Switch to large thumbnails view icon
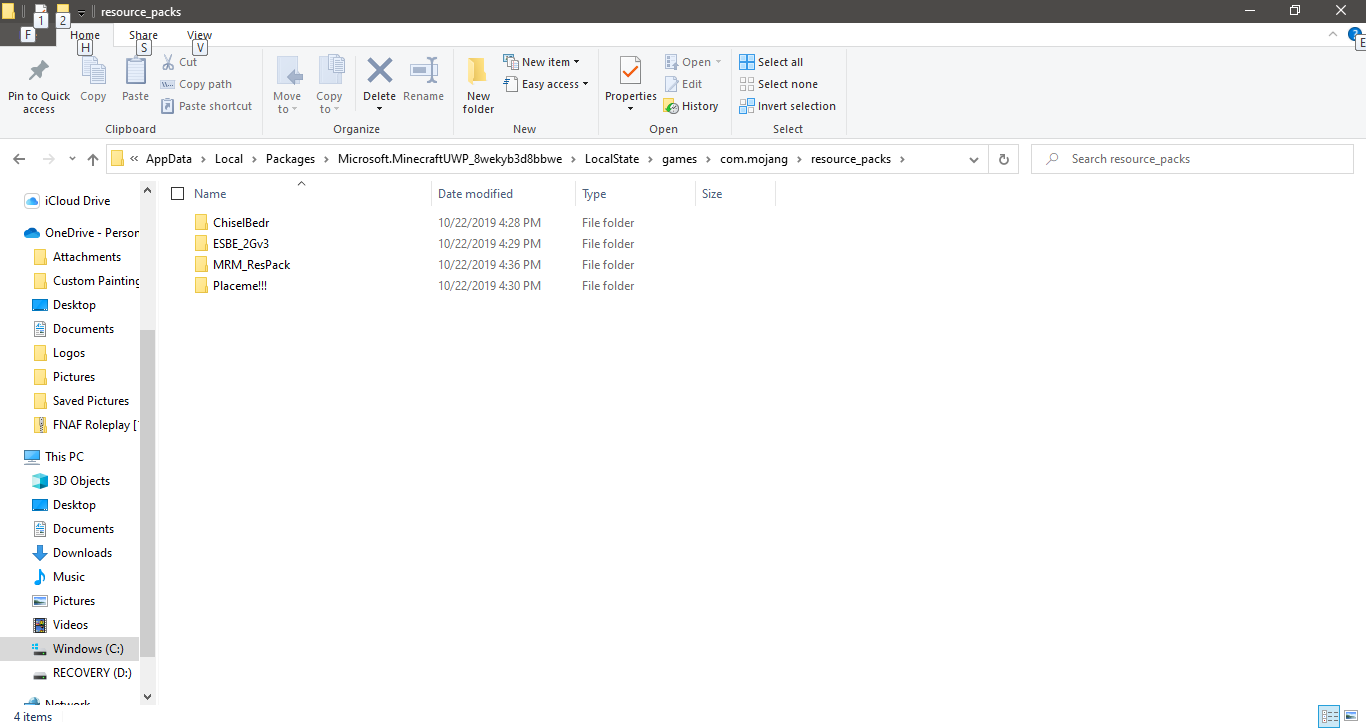 pyautogui.click(x=1350, y=716)
